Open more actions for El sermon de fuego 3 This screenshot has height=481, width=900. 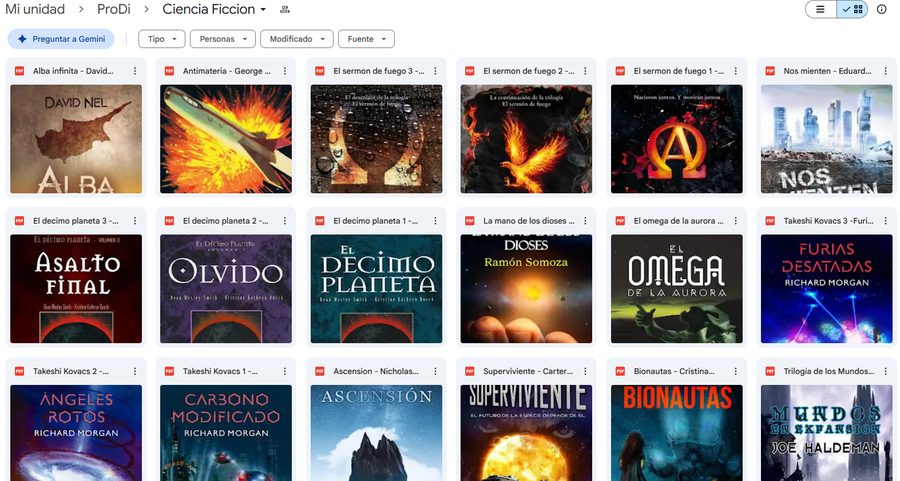point(435,71)
